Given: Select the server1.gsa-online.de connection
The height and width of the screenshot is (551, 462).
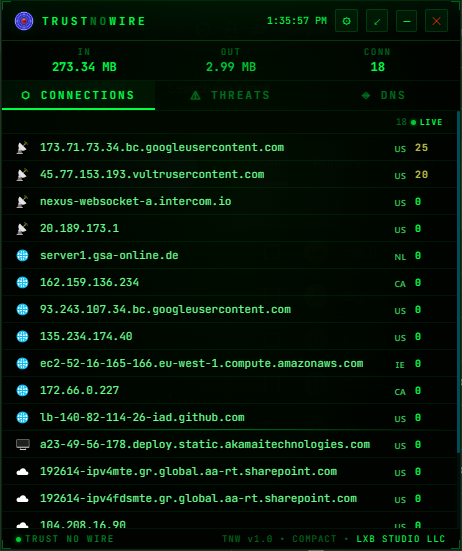Looking at the screenshot, I should (x=229, y=255).
